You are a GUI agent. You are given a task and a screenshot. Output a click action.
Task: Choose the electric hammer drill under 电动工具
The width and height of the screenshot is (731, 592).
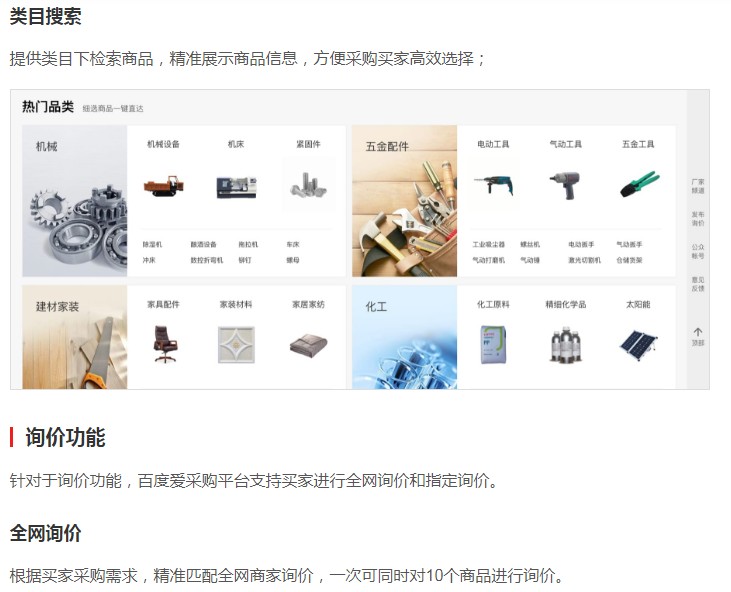(x=494, y=185)
